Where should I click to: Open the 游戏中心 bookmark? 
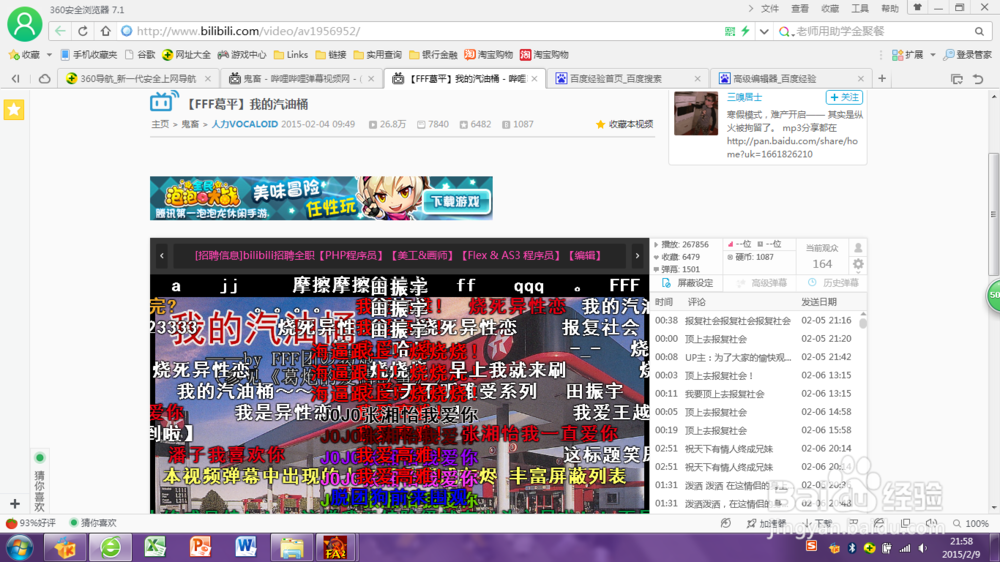[x=242, y=55]
